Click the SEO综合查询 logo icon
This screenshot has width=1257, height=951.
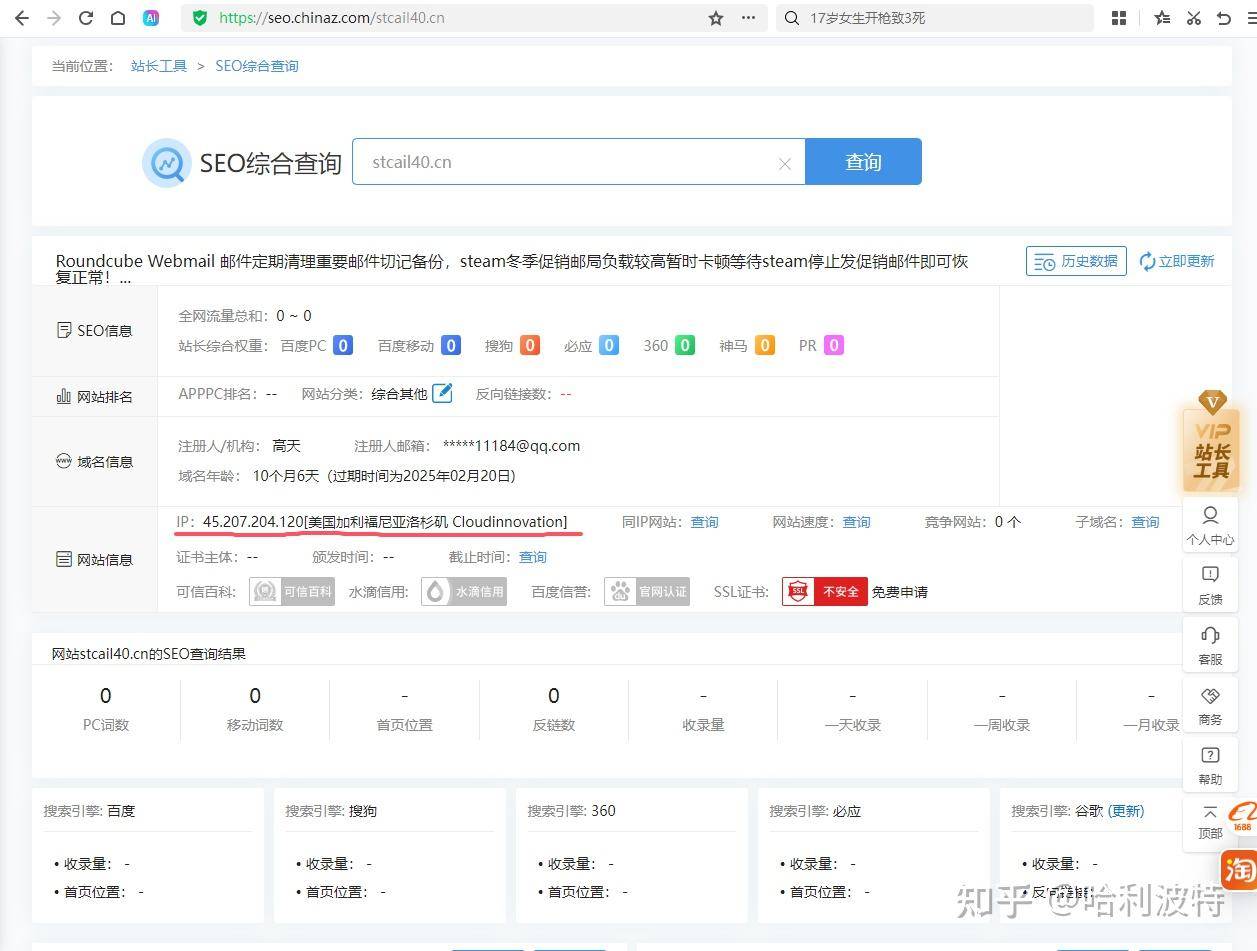point(166,163)
